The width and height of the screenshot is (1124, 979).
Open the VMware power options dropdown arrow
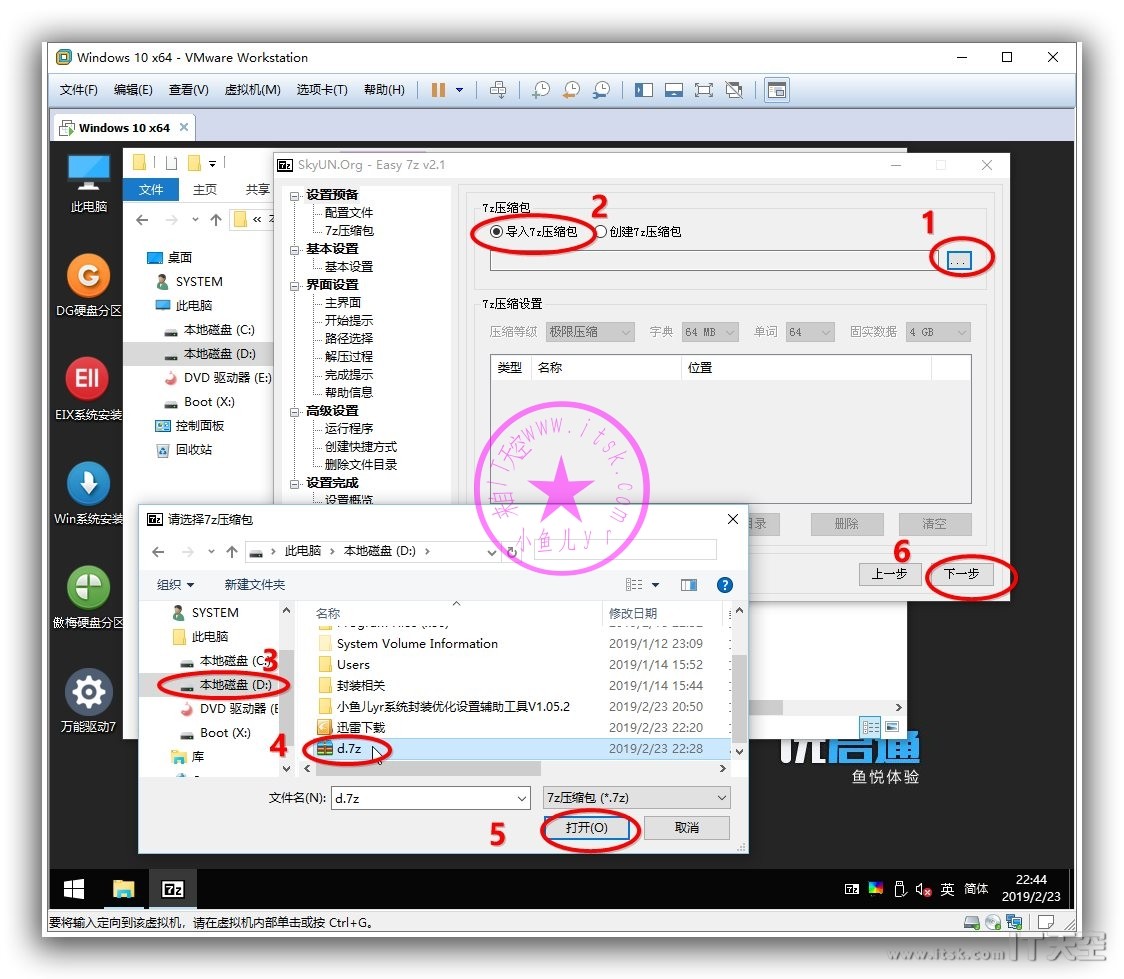tap(459, 90)
